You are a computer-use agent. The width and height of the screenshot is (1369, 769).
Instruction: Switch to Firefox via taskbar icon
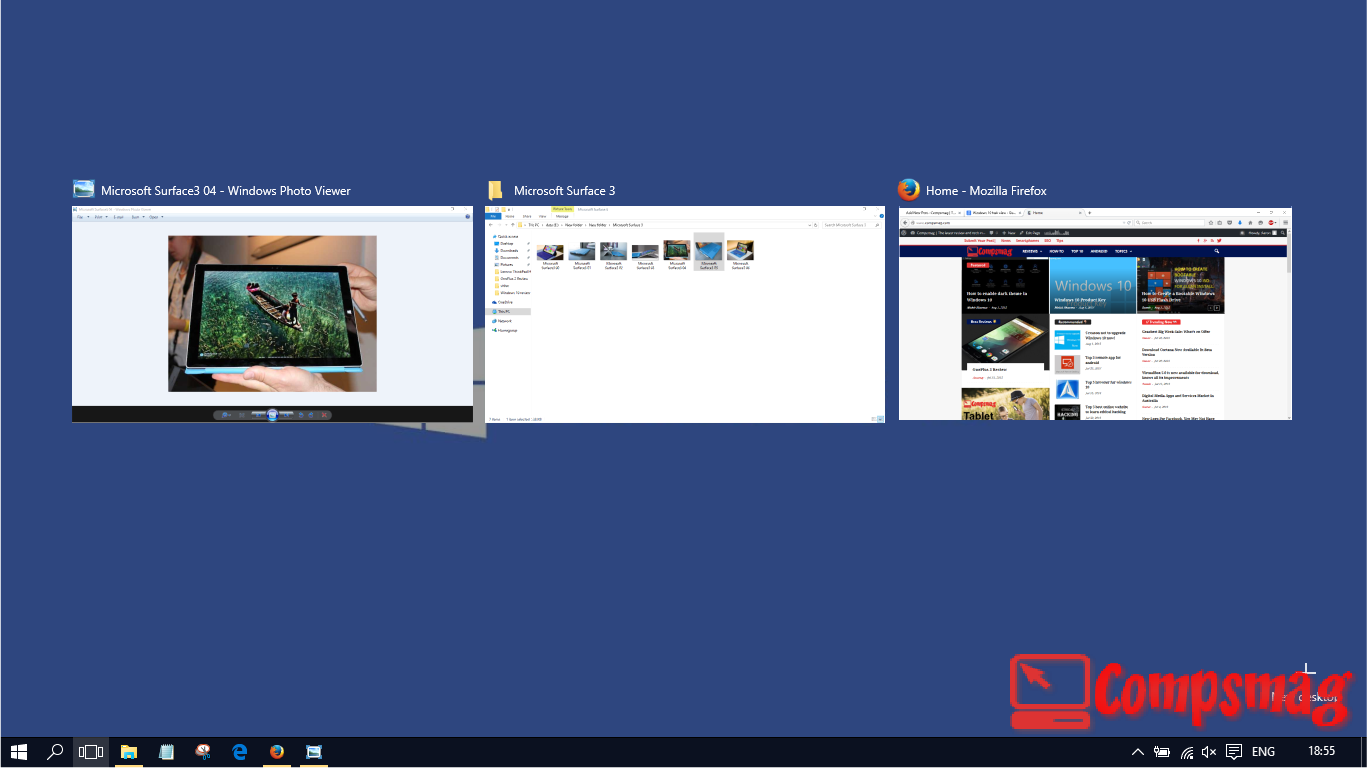(277, 752)
